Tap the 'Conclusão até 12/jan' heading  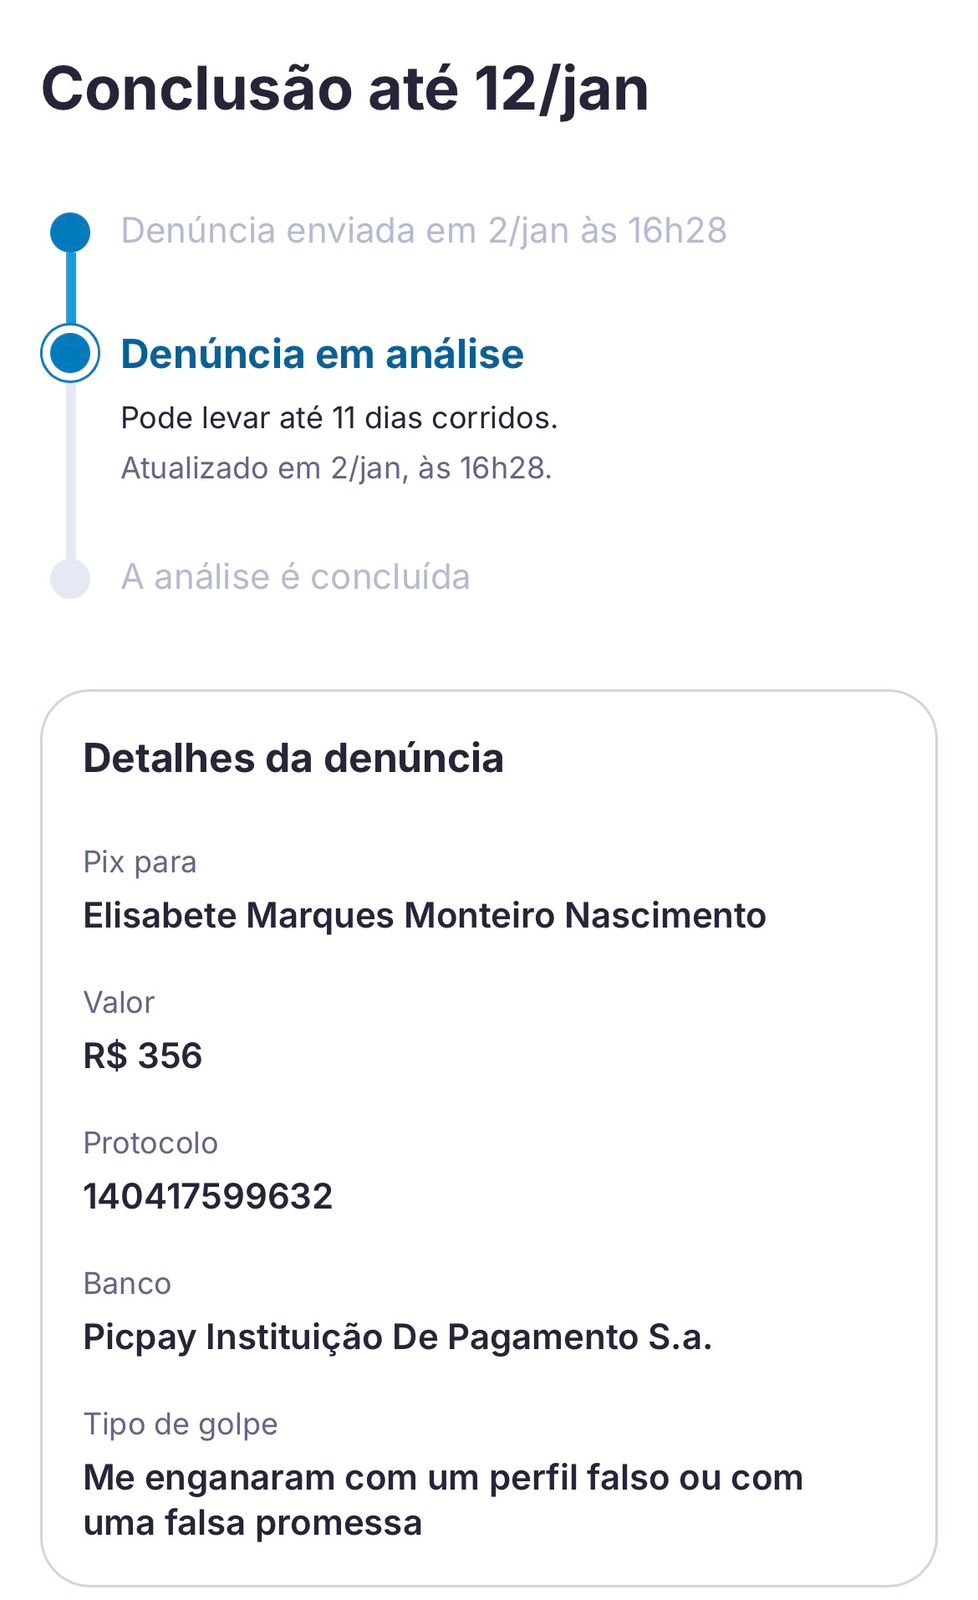click(345, 89)
